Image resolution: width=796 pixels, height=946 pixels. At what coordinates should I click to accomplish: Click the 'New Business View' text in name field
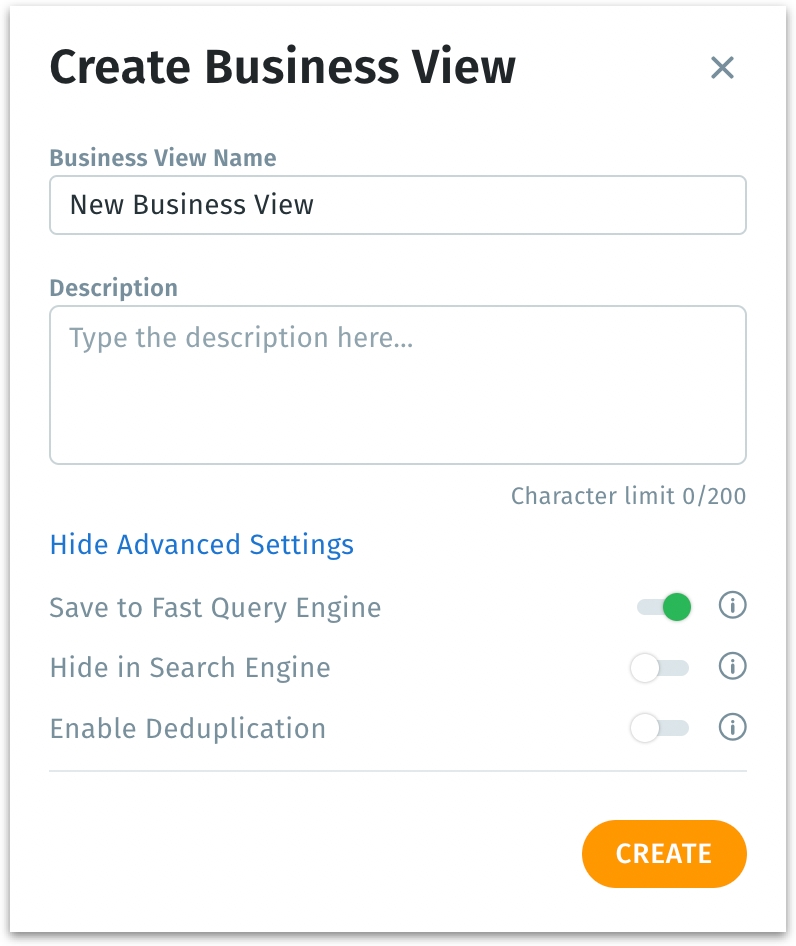(192, 205)
